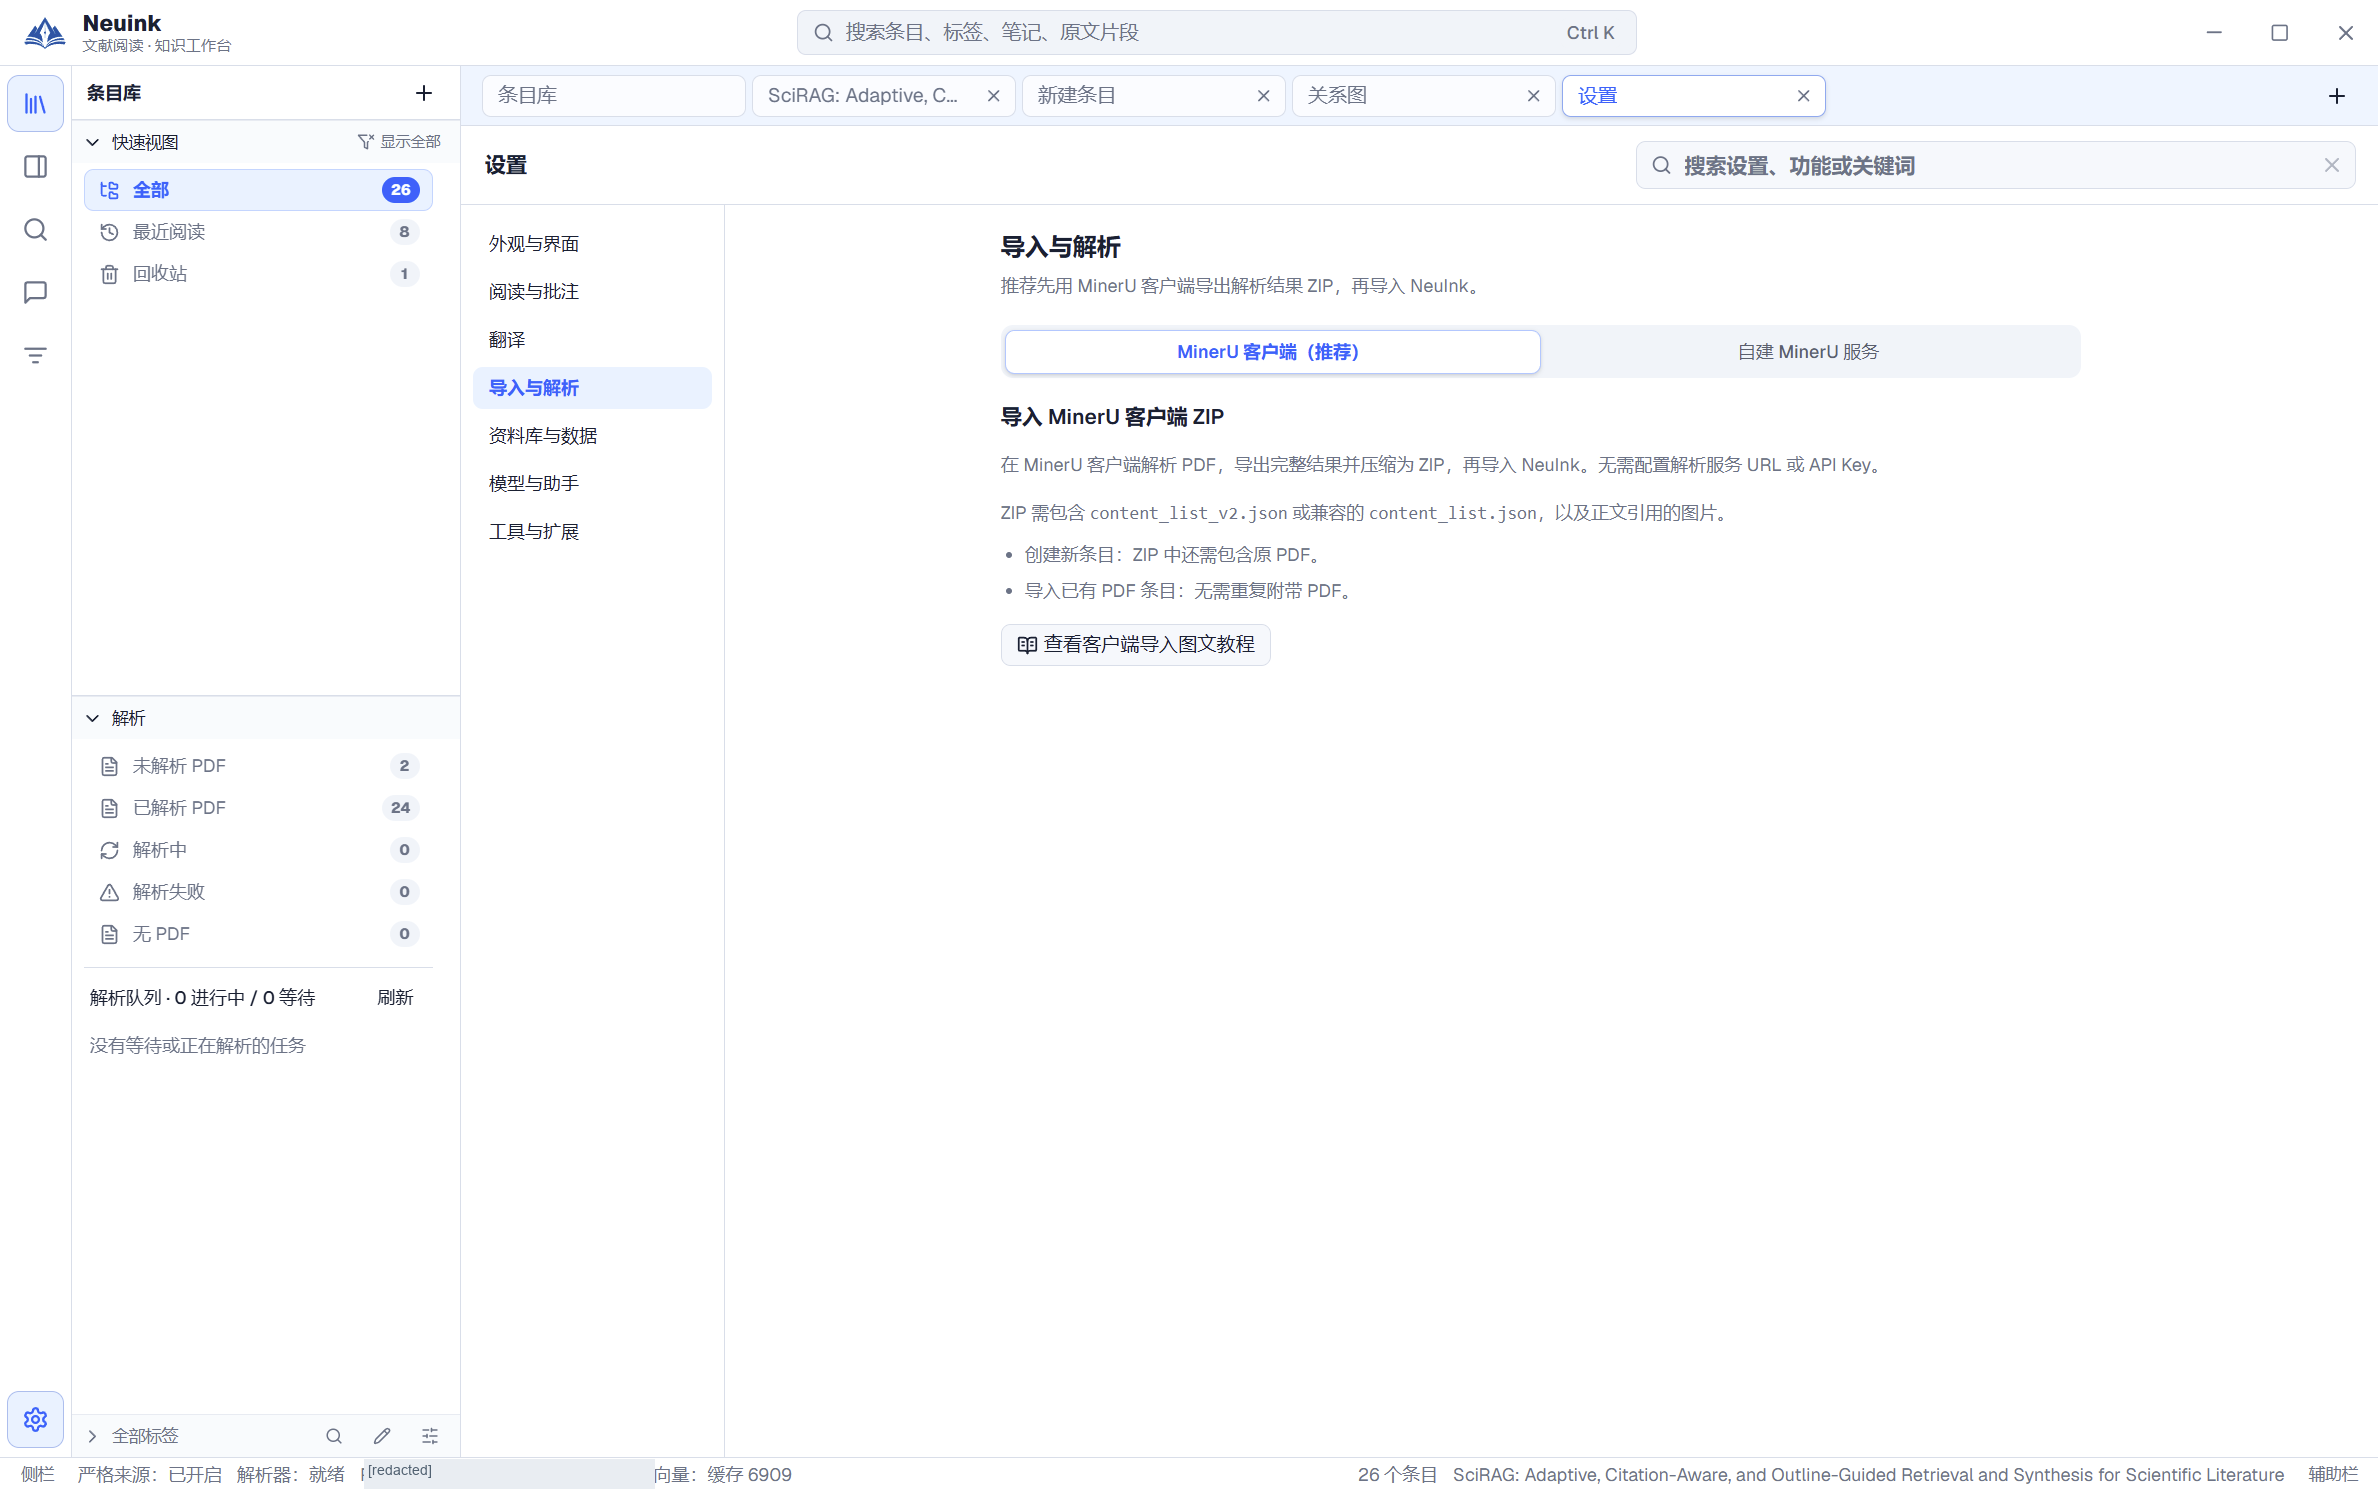This screenshot has height=1489, width=2378.
Task: Toggle 侧栏 in the status bar
Action: pos(38,1475)
